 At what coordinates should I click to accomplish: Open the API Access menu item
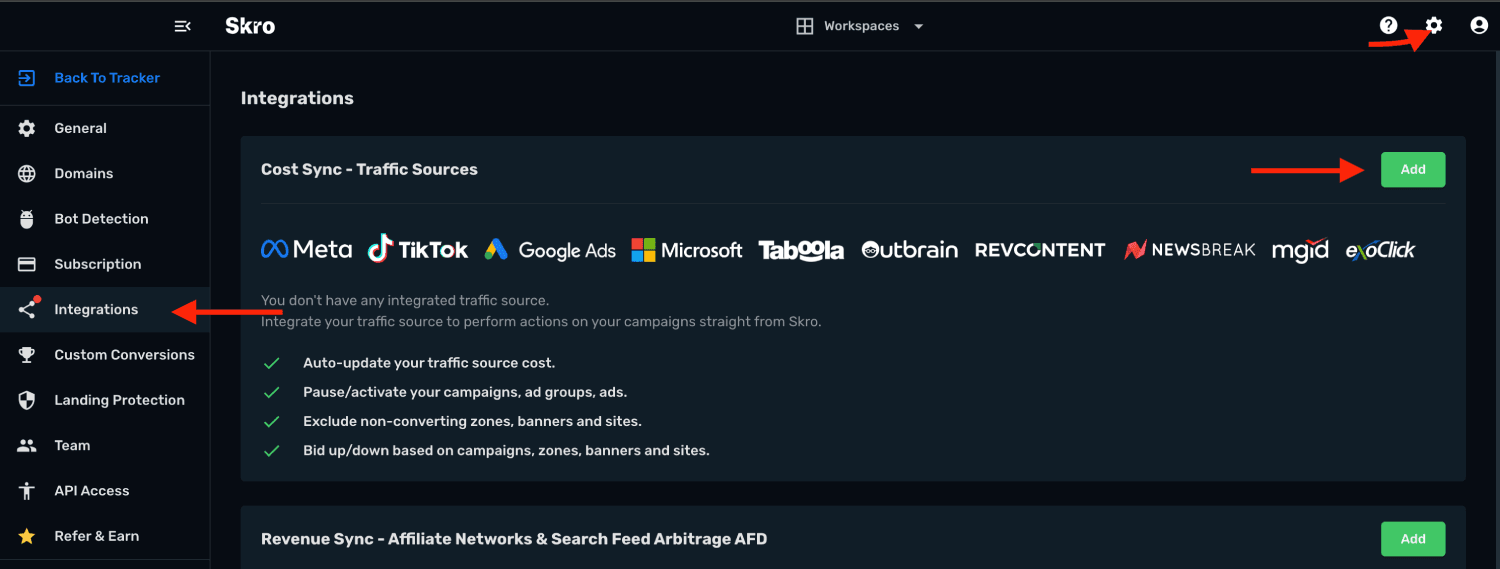click(105, 491)
